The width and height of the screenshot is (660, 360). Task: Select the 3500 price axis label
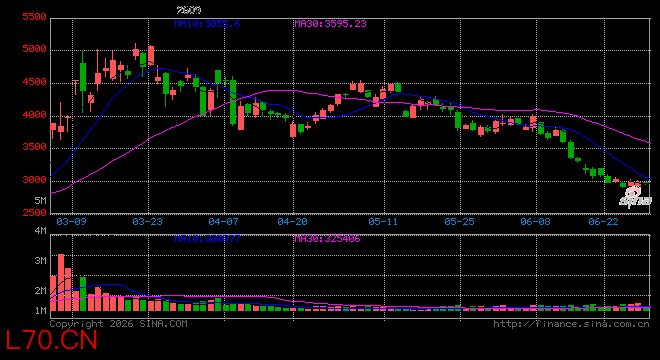(34, 147)
